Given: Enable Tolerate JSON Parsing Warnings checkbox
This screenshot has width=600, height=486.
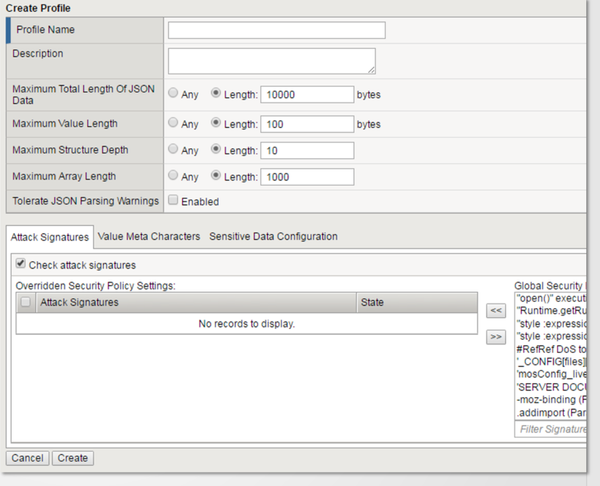Looking at the screenshot, I should click(x=174, y=201).
